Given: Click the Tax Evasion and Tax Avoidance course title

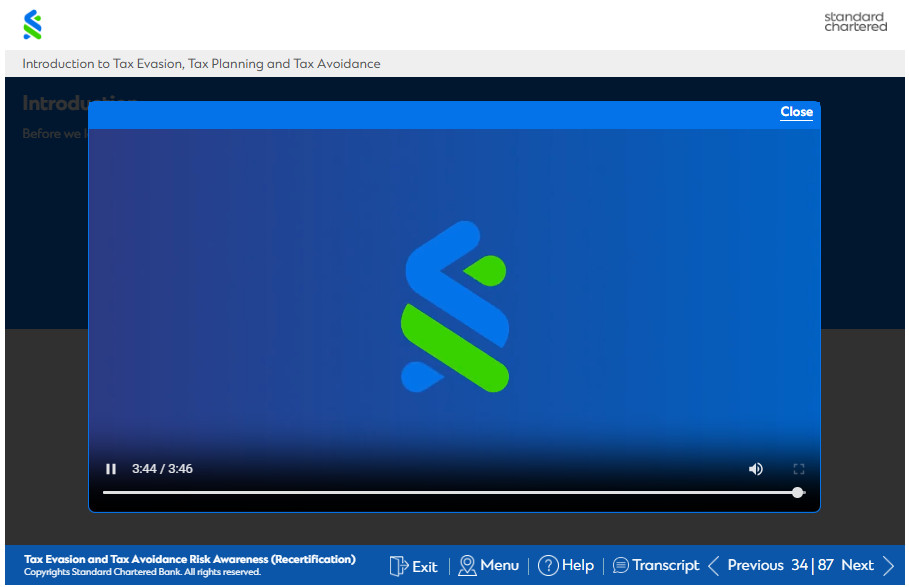Looking at the screenshot, I should click(x=190, y=559).
